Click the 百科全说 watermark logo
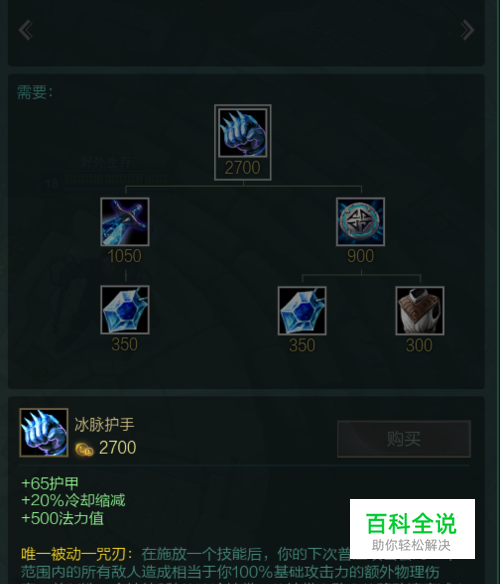Viewport: 500px width, 584px height. 412,529
